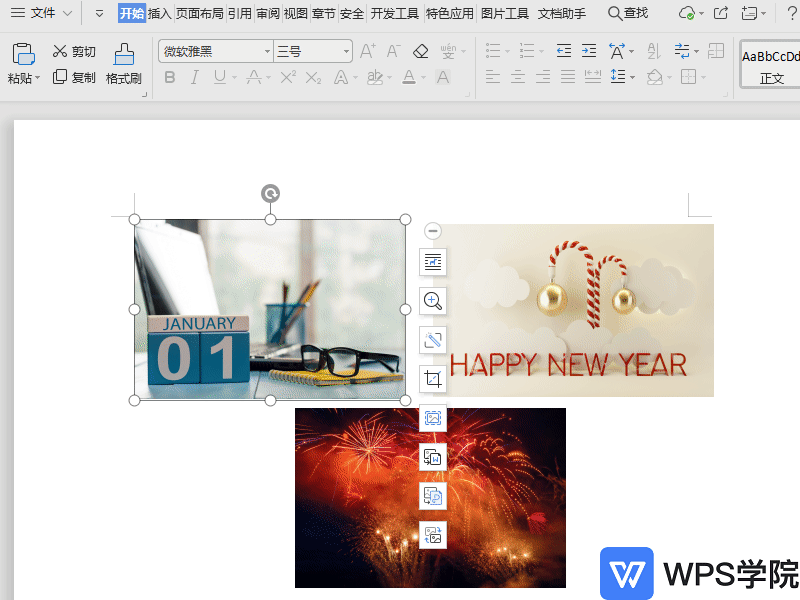The height and width of the screenshot is (600, 800).
Task: Toggle Underline formatting
Action: pyautogui.click(x=220, y=78)
